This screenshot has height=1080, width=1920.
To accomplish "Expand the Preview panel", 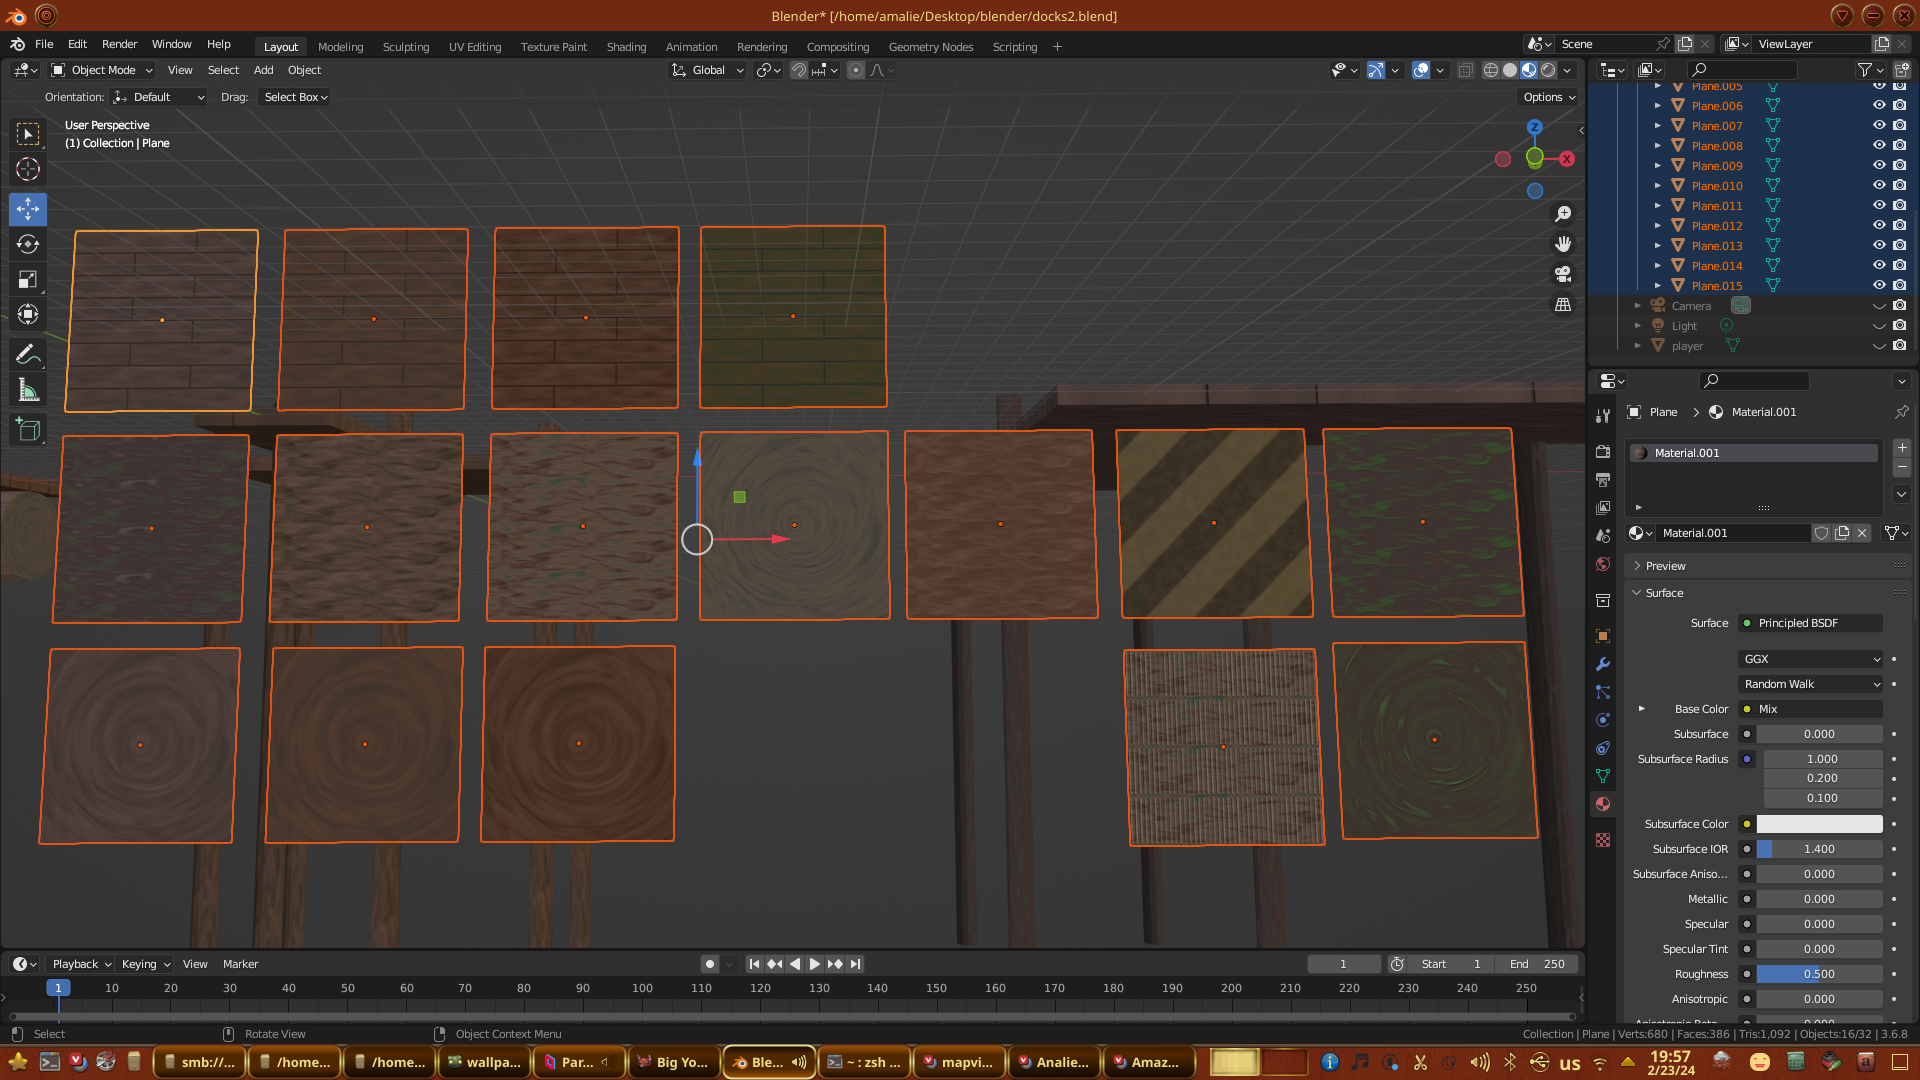I will [1665, 566].
